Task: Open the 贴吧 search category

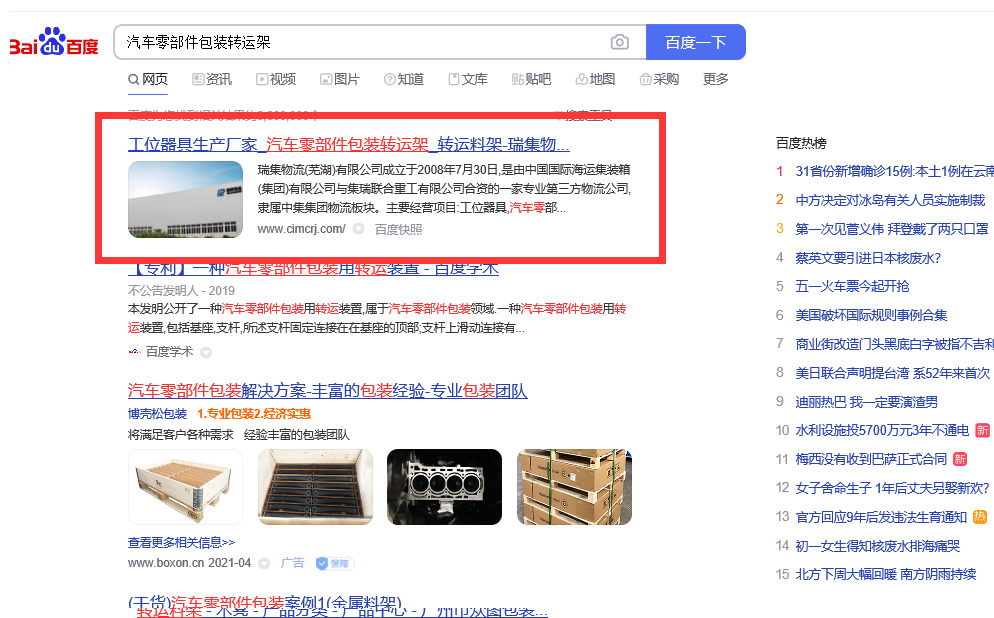Action: 531,79
